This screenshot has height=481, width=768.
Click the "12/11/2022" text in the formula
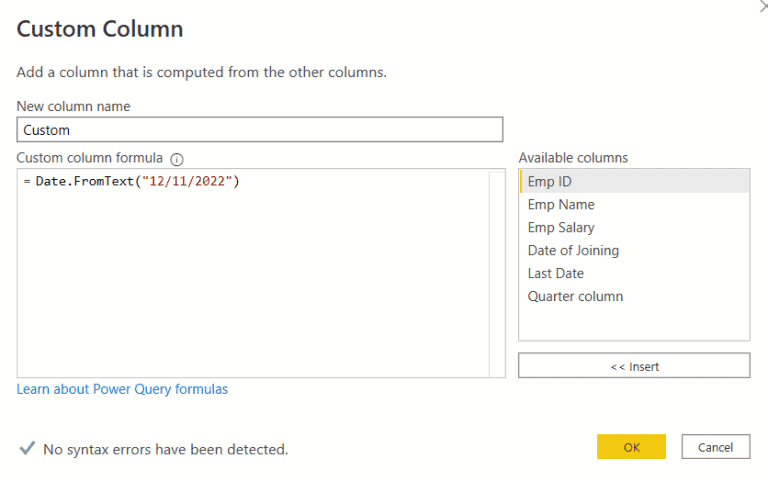coord(187,181)
